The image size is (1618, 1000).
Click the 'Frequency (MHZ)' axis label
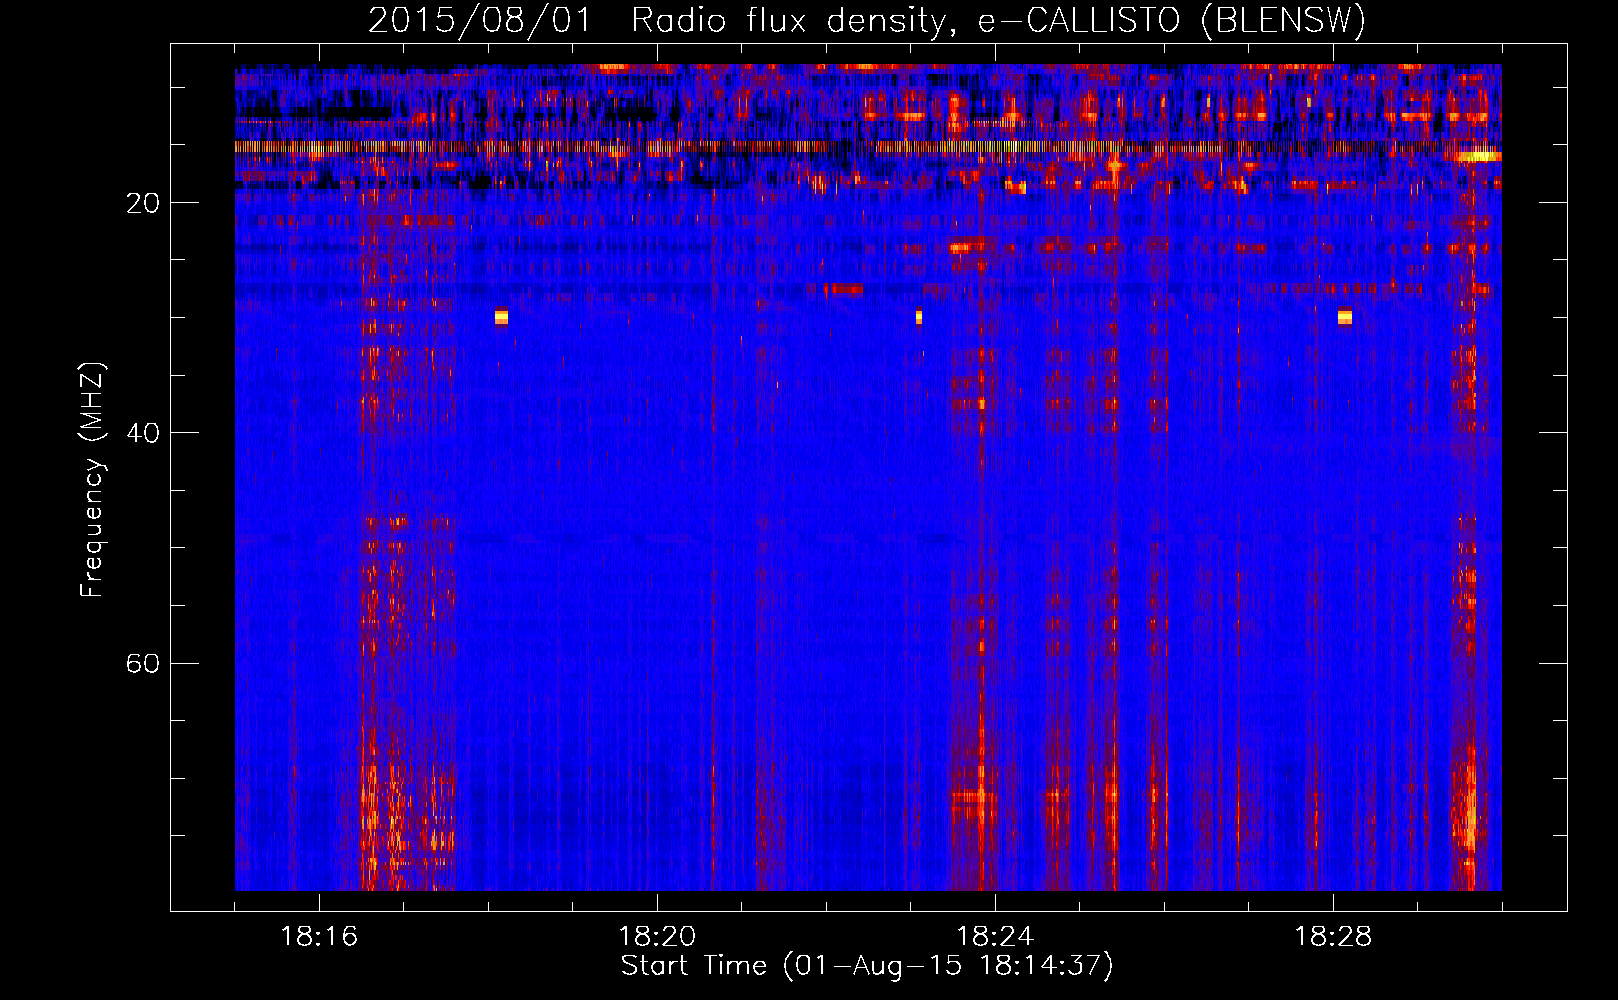pos(92,480)
